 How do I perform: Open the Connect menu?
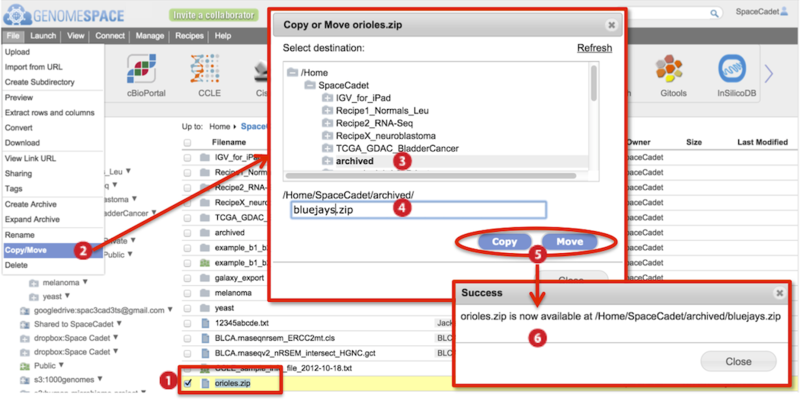(110, 36)
